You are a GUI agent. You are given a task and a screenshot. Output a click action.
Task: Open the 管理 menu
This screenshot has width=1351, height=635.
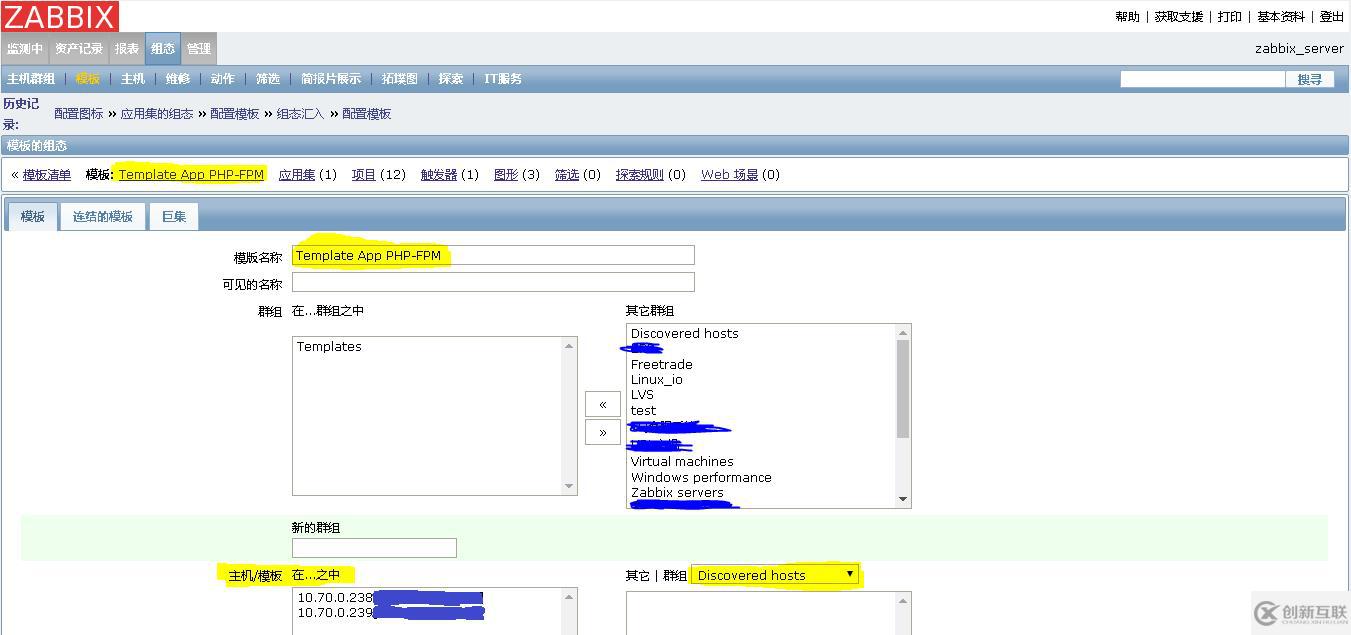pyautogui.click(x=198, y=48)
